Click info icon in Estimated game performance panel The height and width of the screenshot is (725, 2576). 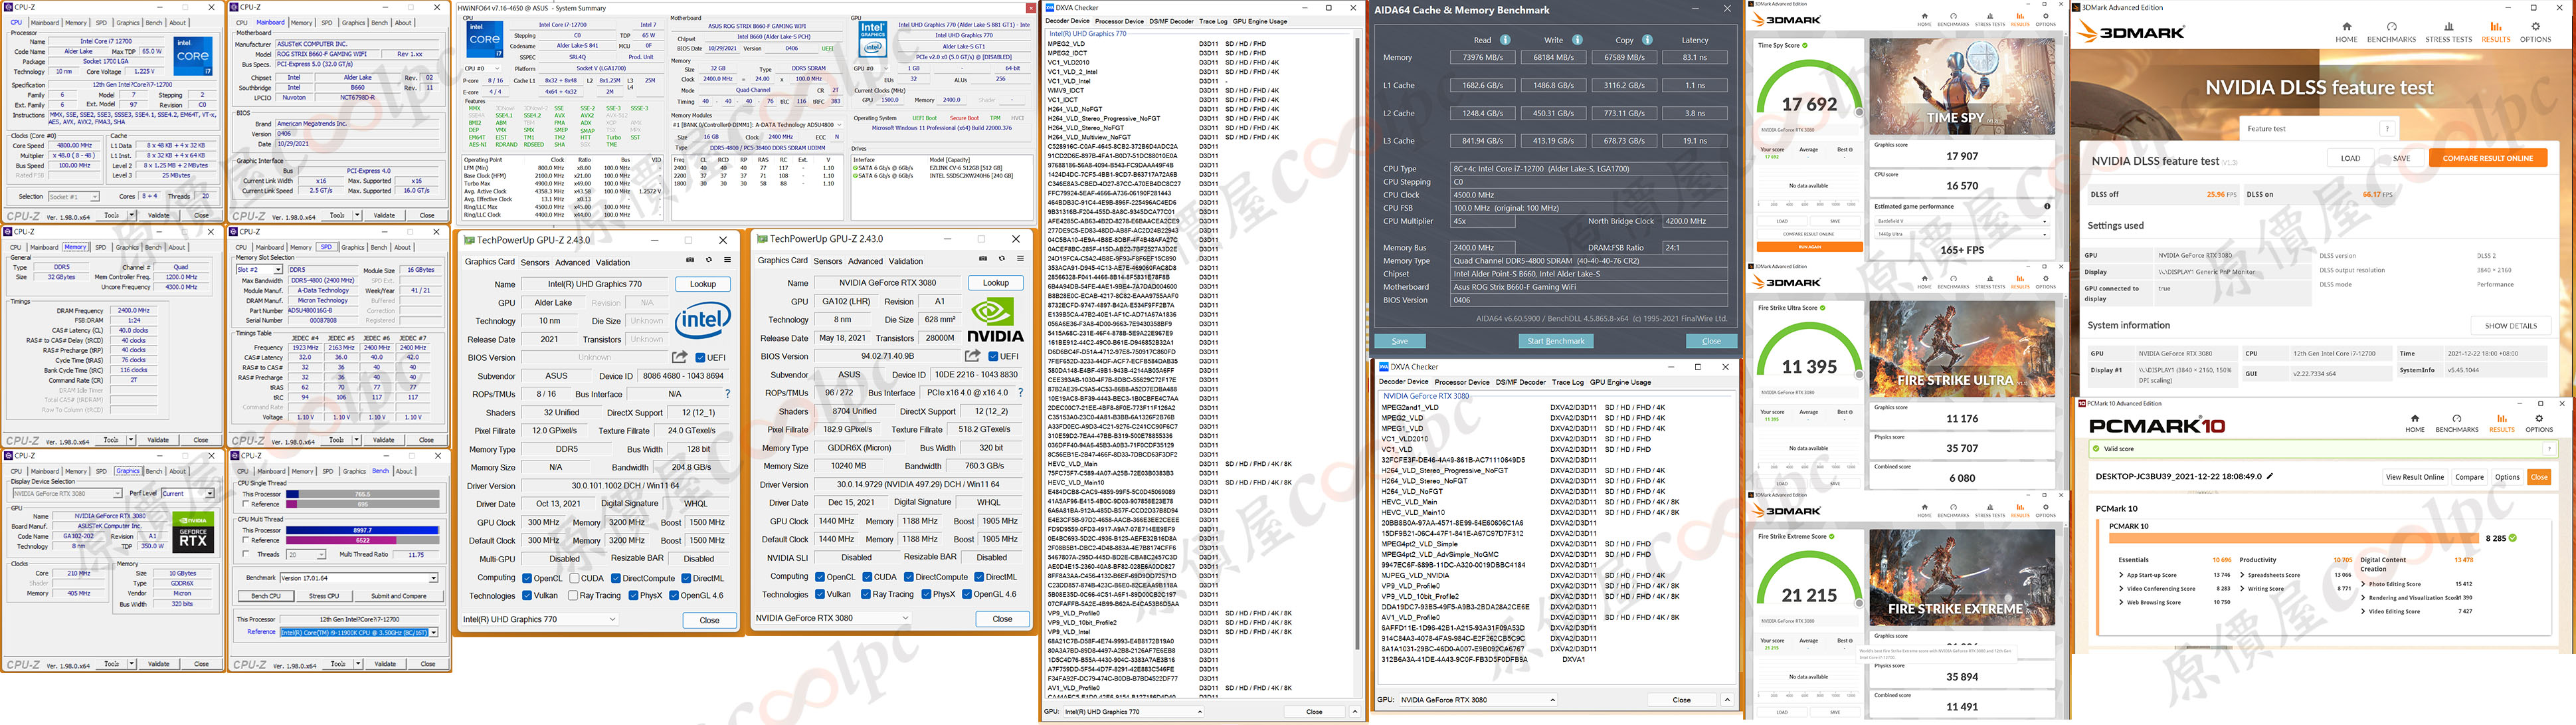click(x=2047, y=206)
